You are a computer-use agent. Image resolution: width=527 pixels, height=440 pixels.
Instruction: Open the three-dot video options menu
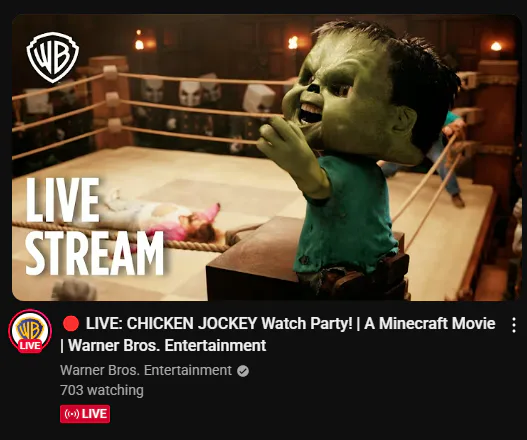(514, 325)
